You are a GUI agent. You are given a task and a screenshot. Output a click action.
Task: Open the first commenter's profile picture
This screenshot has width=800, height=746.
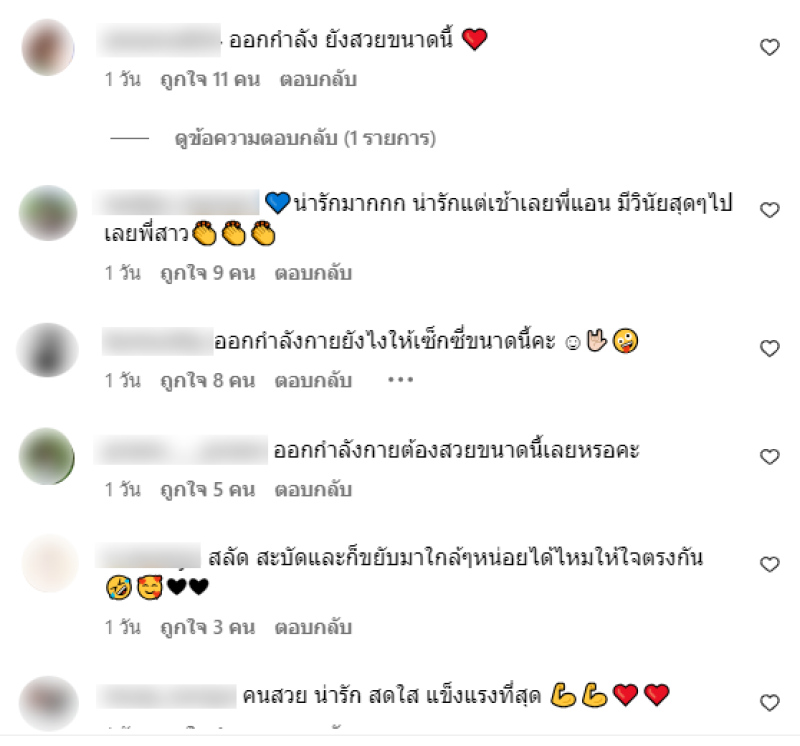coord(48,47)
